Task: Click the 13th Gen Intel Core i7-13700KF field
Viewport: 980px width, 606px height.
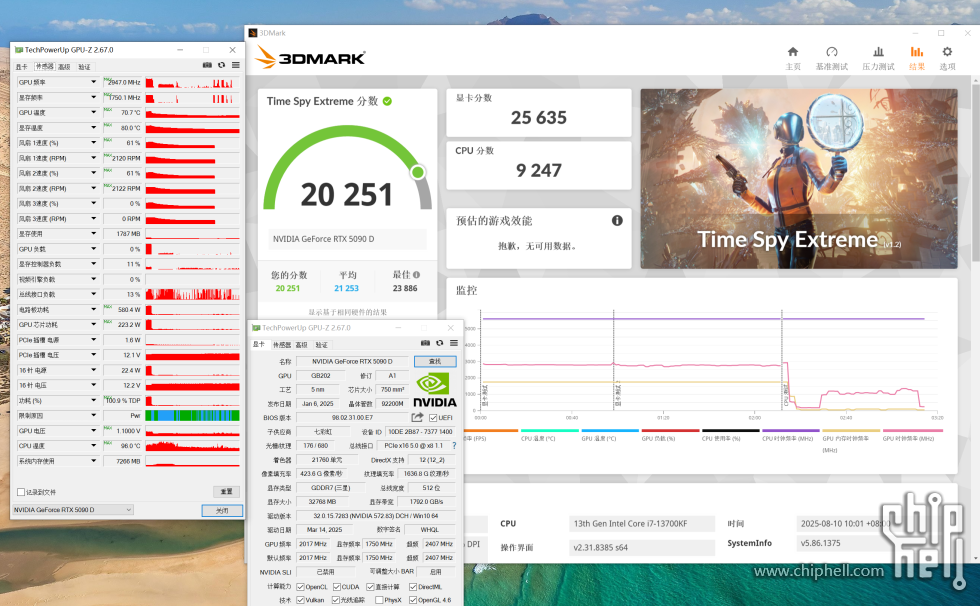Action: pos(641,524)
